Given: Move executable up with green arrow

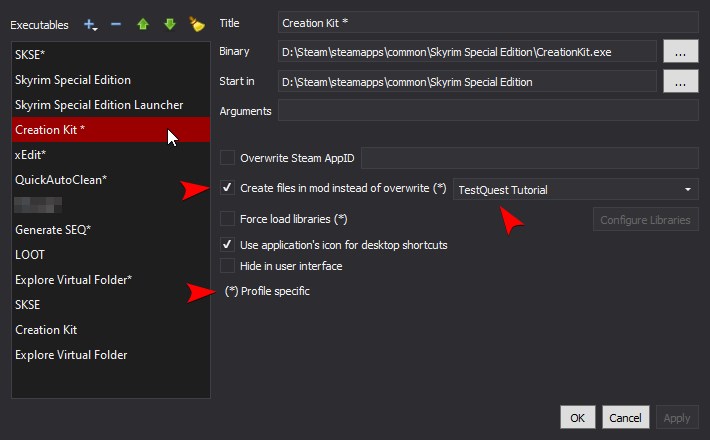Looking at the screenshot, I should click(143, 24).
